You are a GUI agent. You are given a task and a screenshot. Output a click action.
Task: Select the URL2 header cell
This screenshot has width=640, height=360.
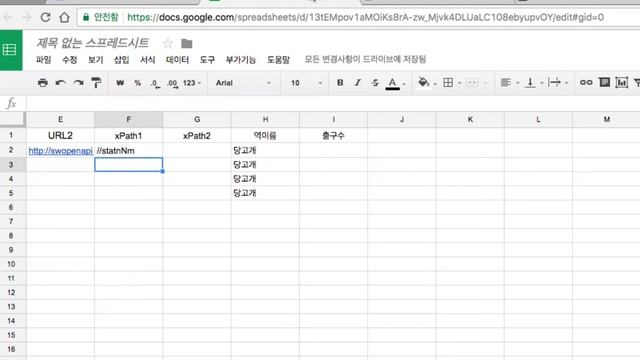[60, 136]
